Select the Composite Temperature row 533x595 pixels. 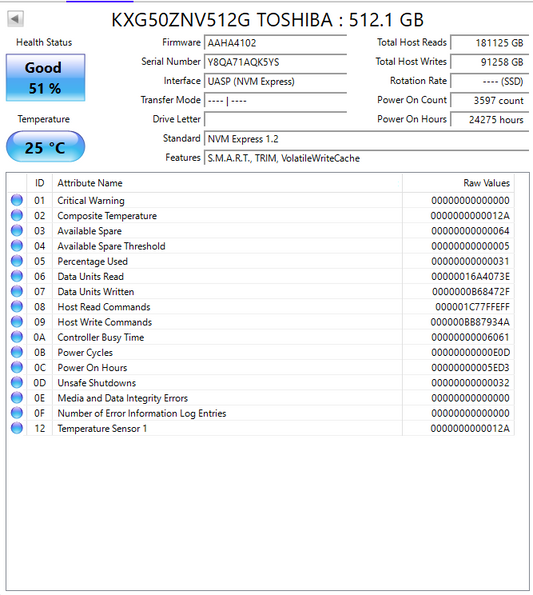coord(260,216)
